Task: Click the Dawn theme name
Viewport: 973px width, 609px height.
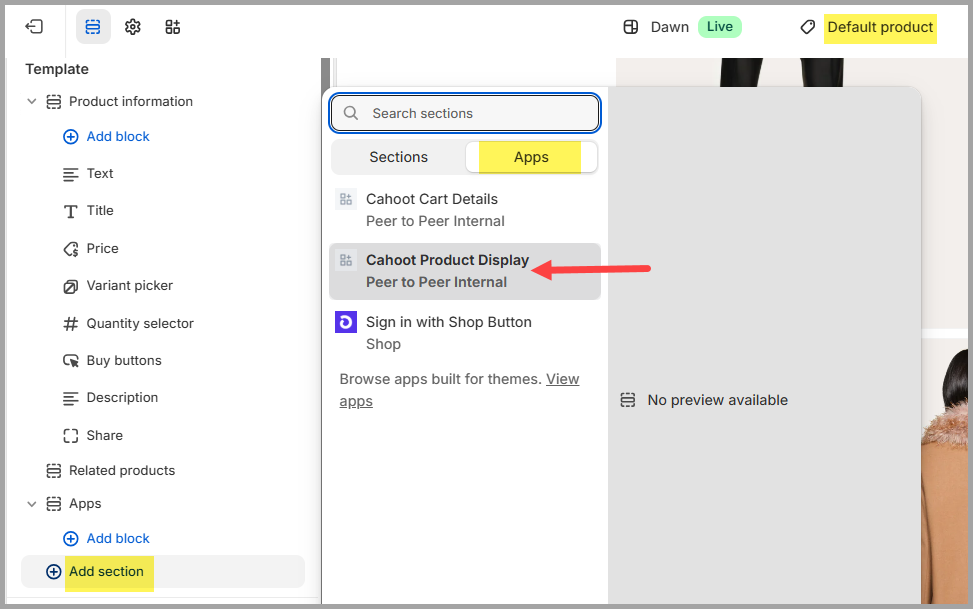Action: (670, 27)
